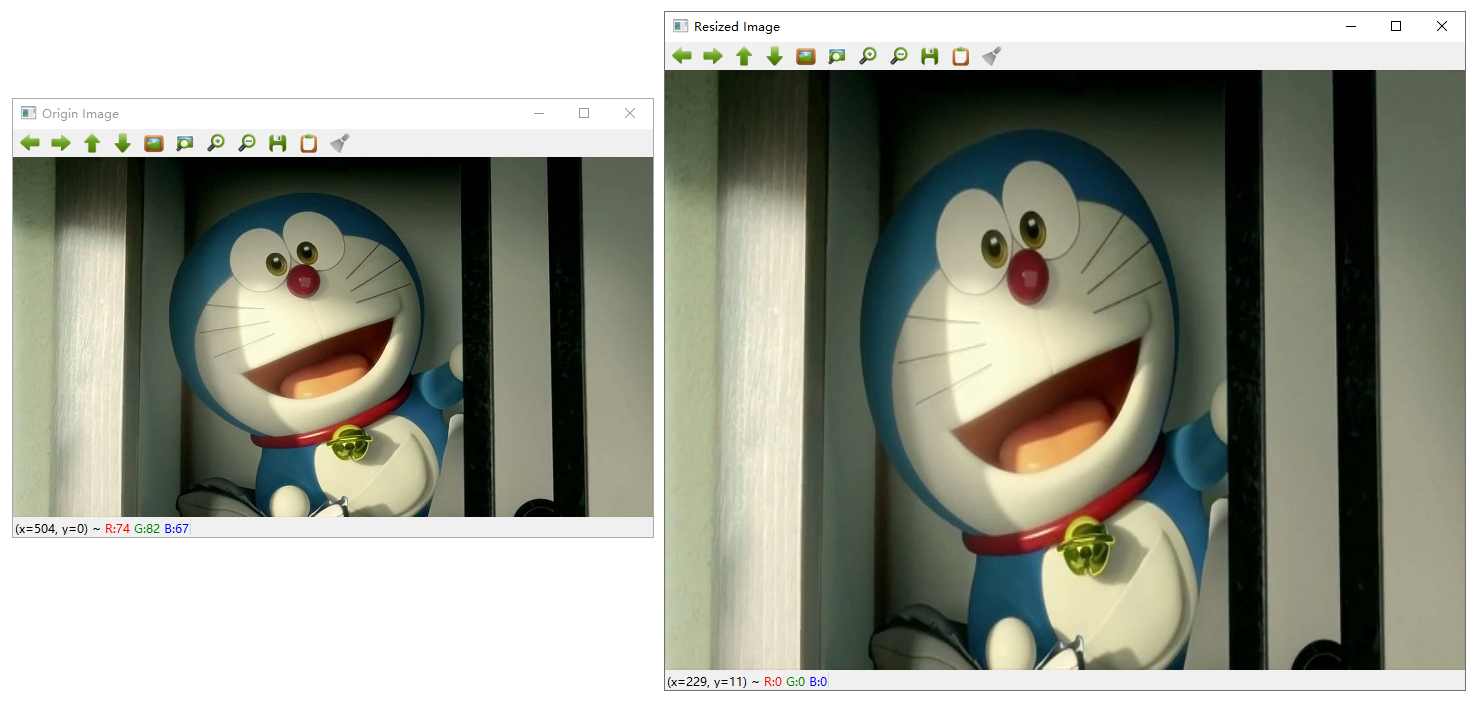Zoom in on the Origin Image window
This screenshot has width=1478, height=708.
pos(215,143)
